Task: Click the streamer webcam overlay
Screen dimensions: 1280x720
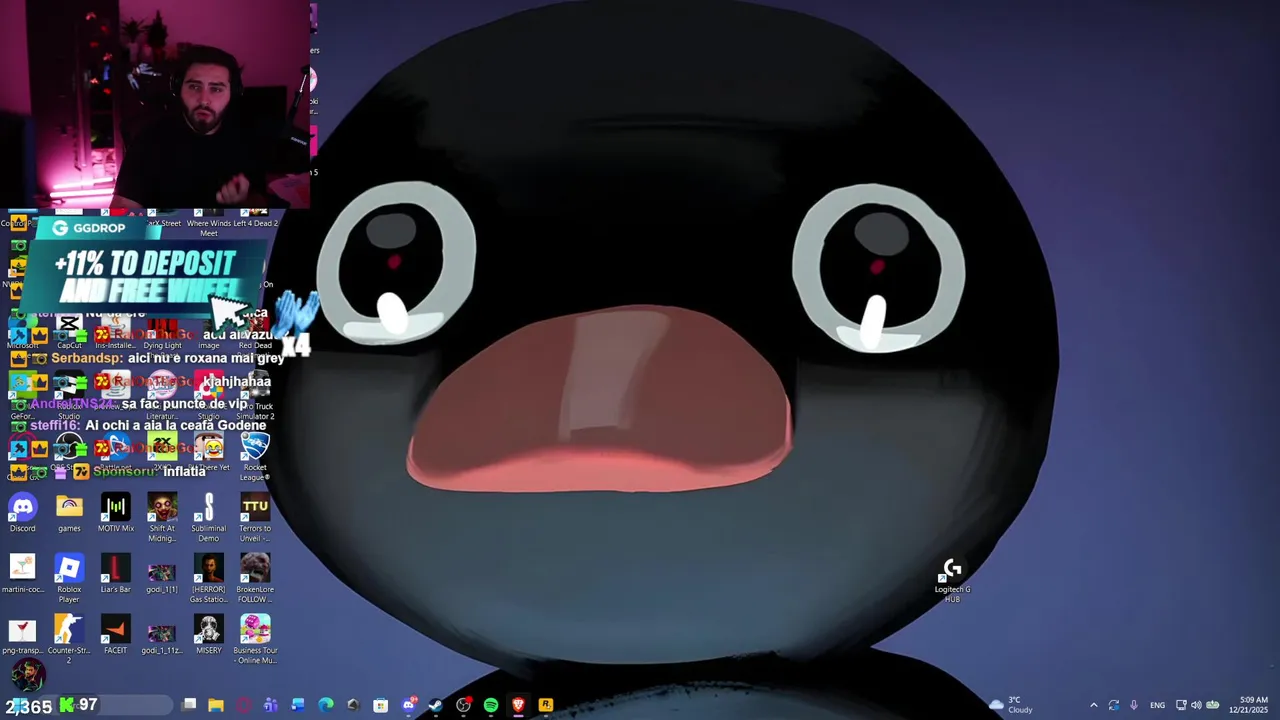Action: point(155,104)
